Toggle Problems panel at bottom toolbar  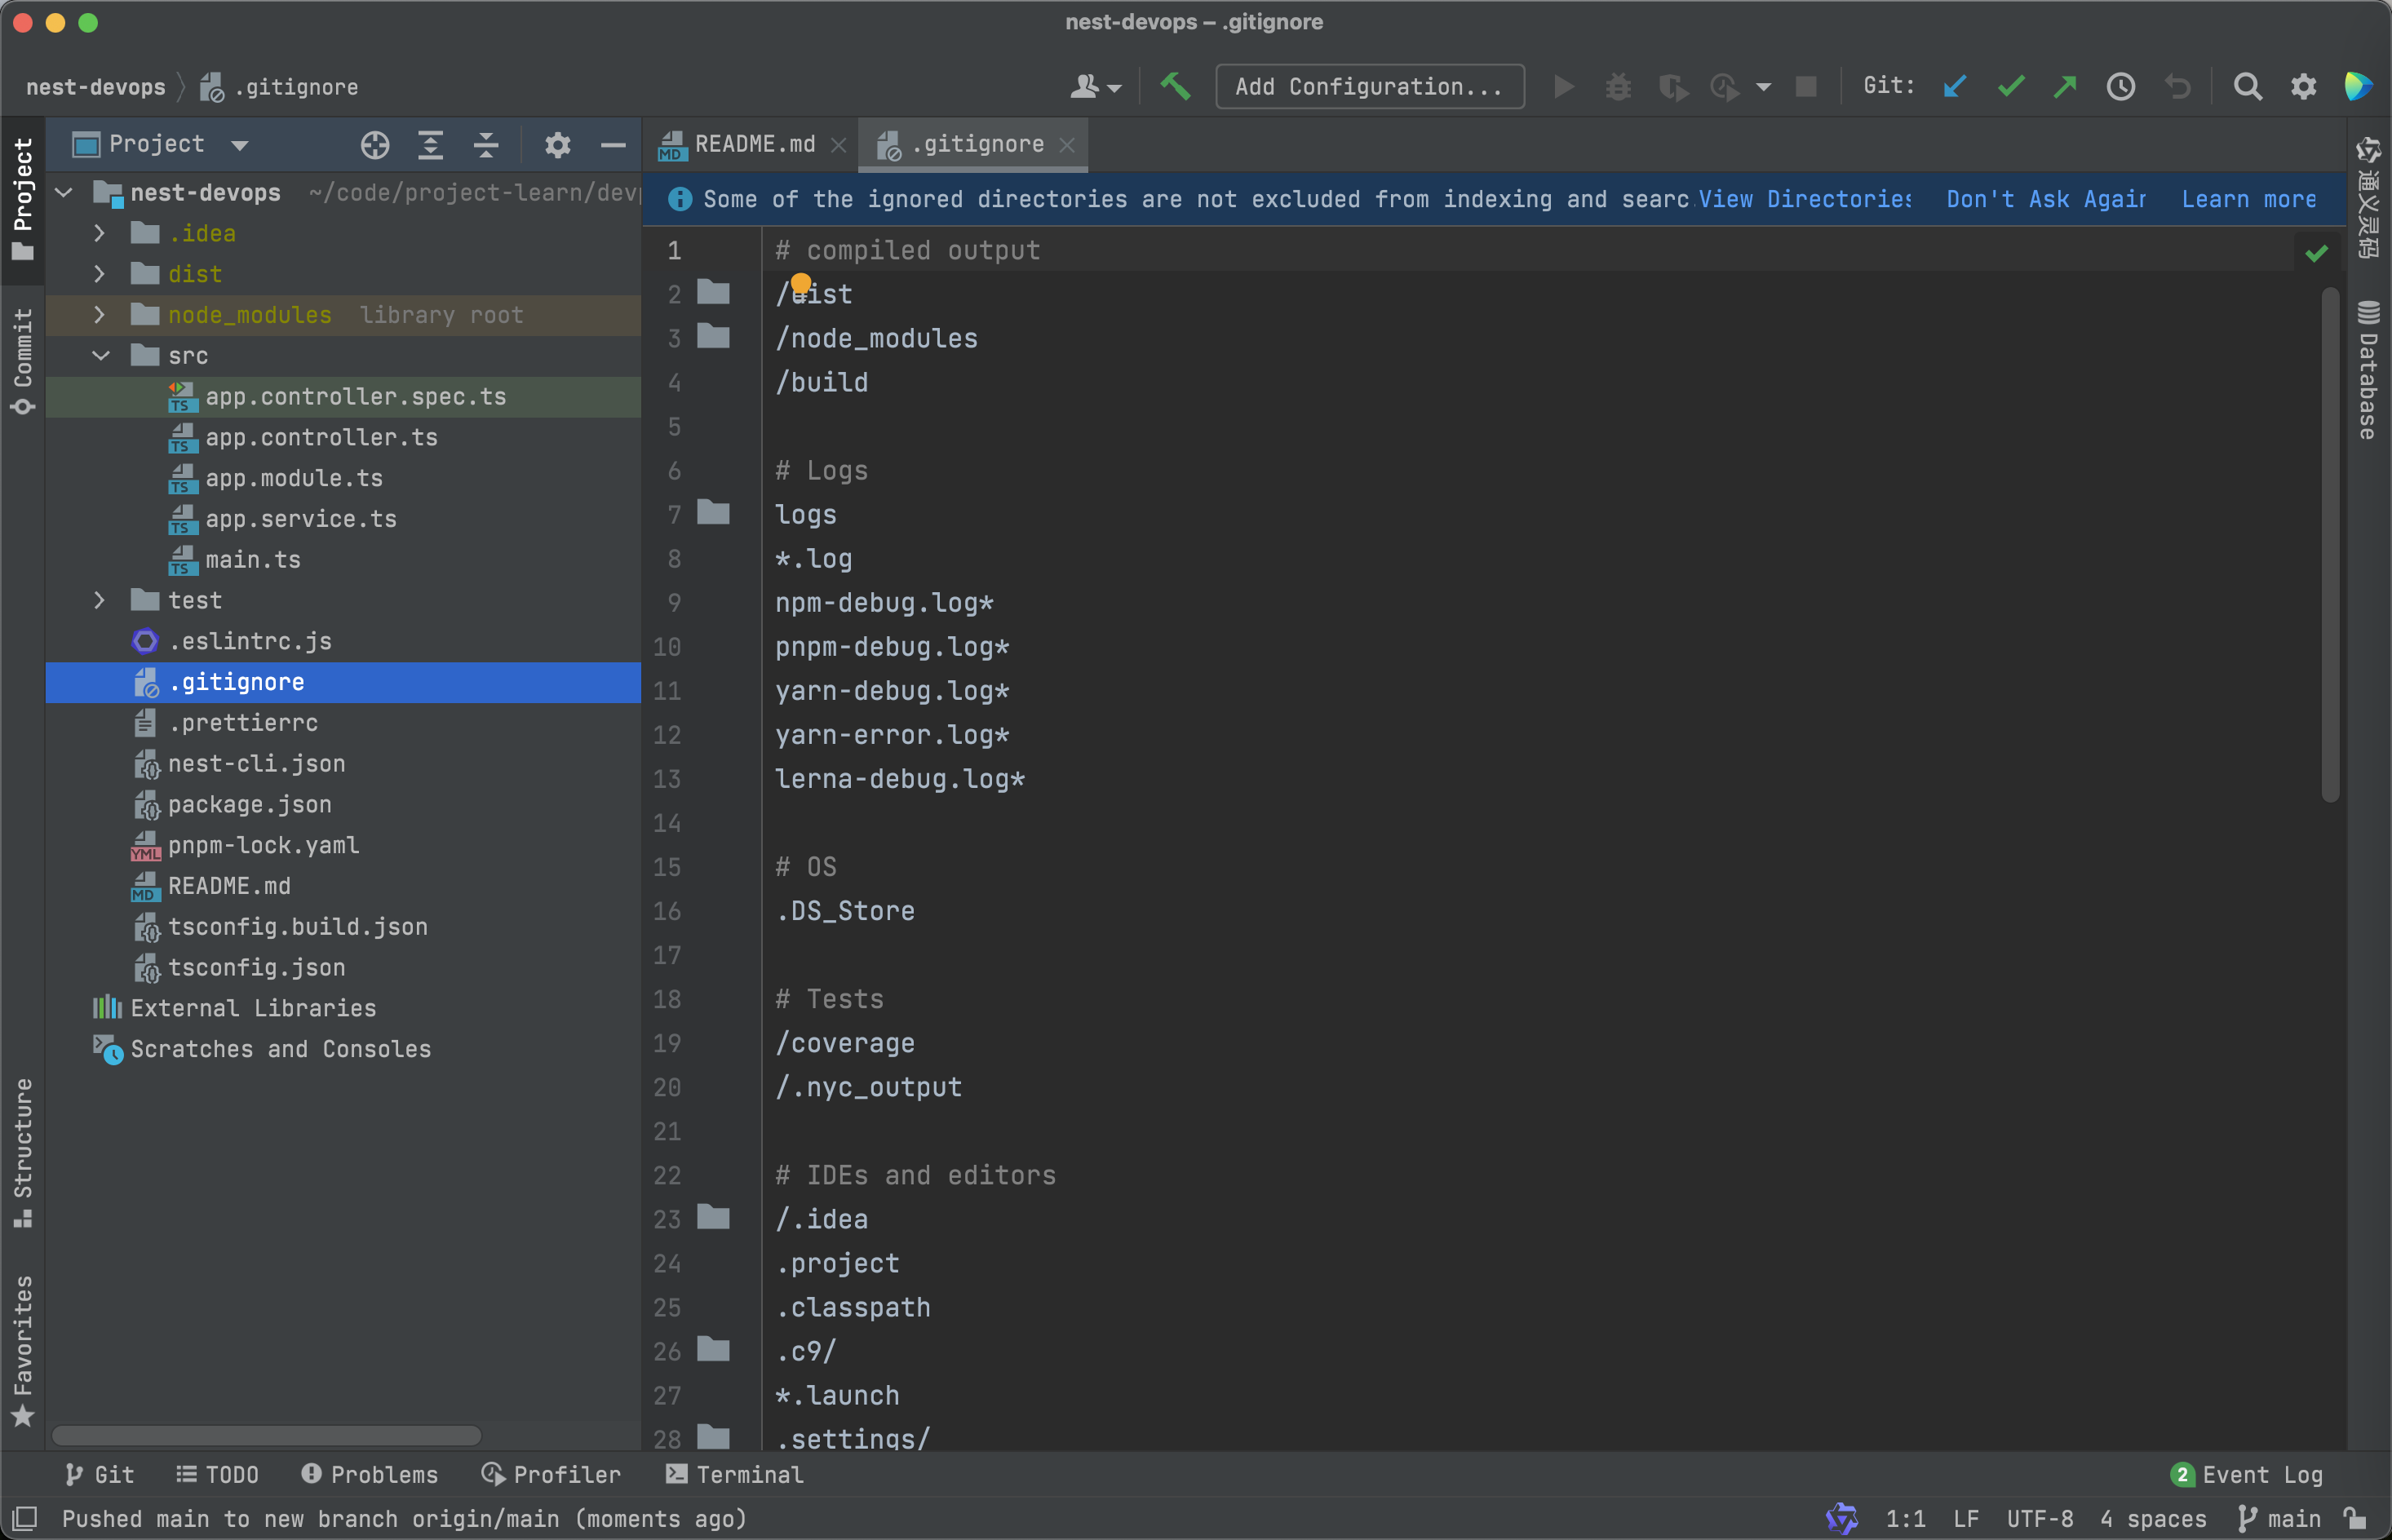point(368,1474)
